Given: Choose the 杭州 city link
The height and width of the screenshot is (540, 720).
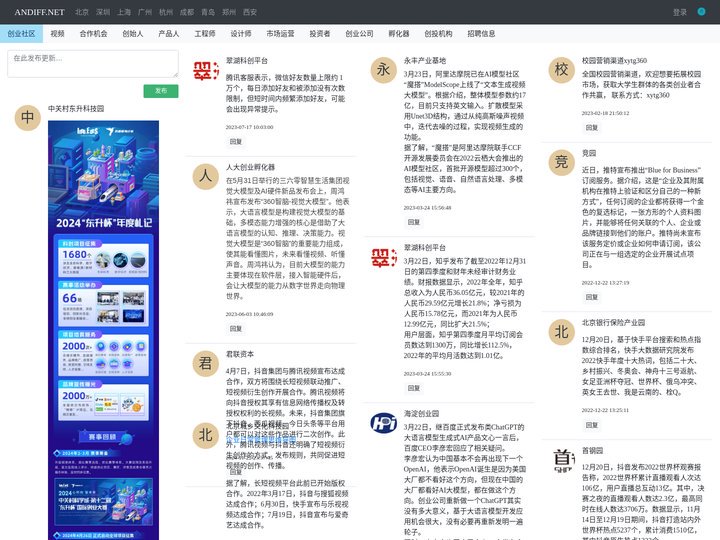Looking at the screenshot, I should (166, 12).
